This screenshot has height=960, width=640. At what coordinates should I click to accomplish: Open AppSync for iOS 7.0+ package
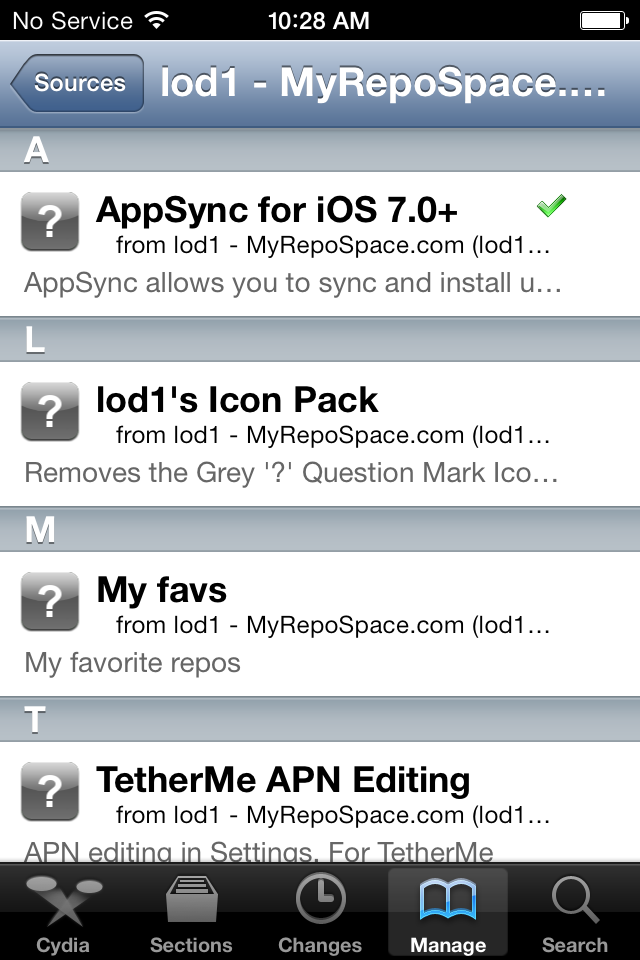[x=277, y=210]
